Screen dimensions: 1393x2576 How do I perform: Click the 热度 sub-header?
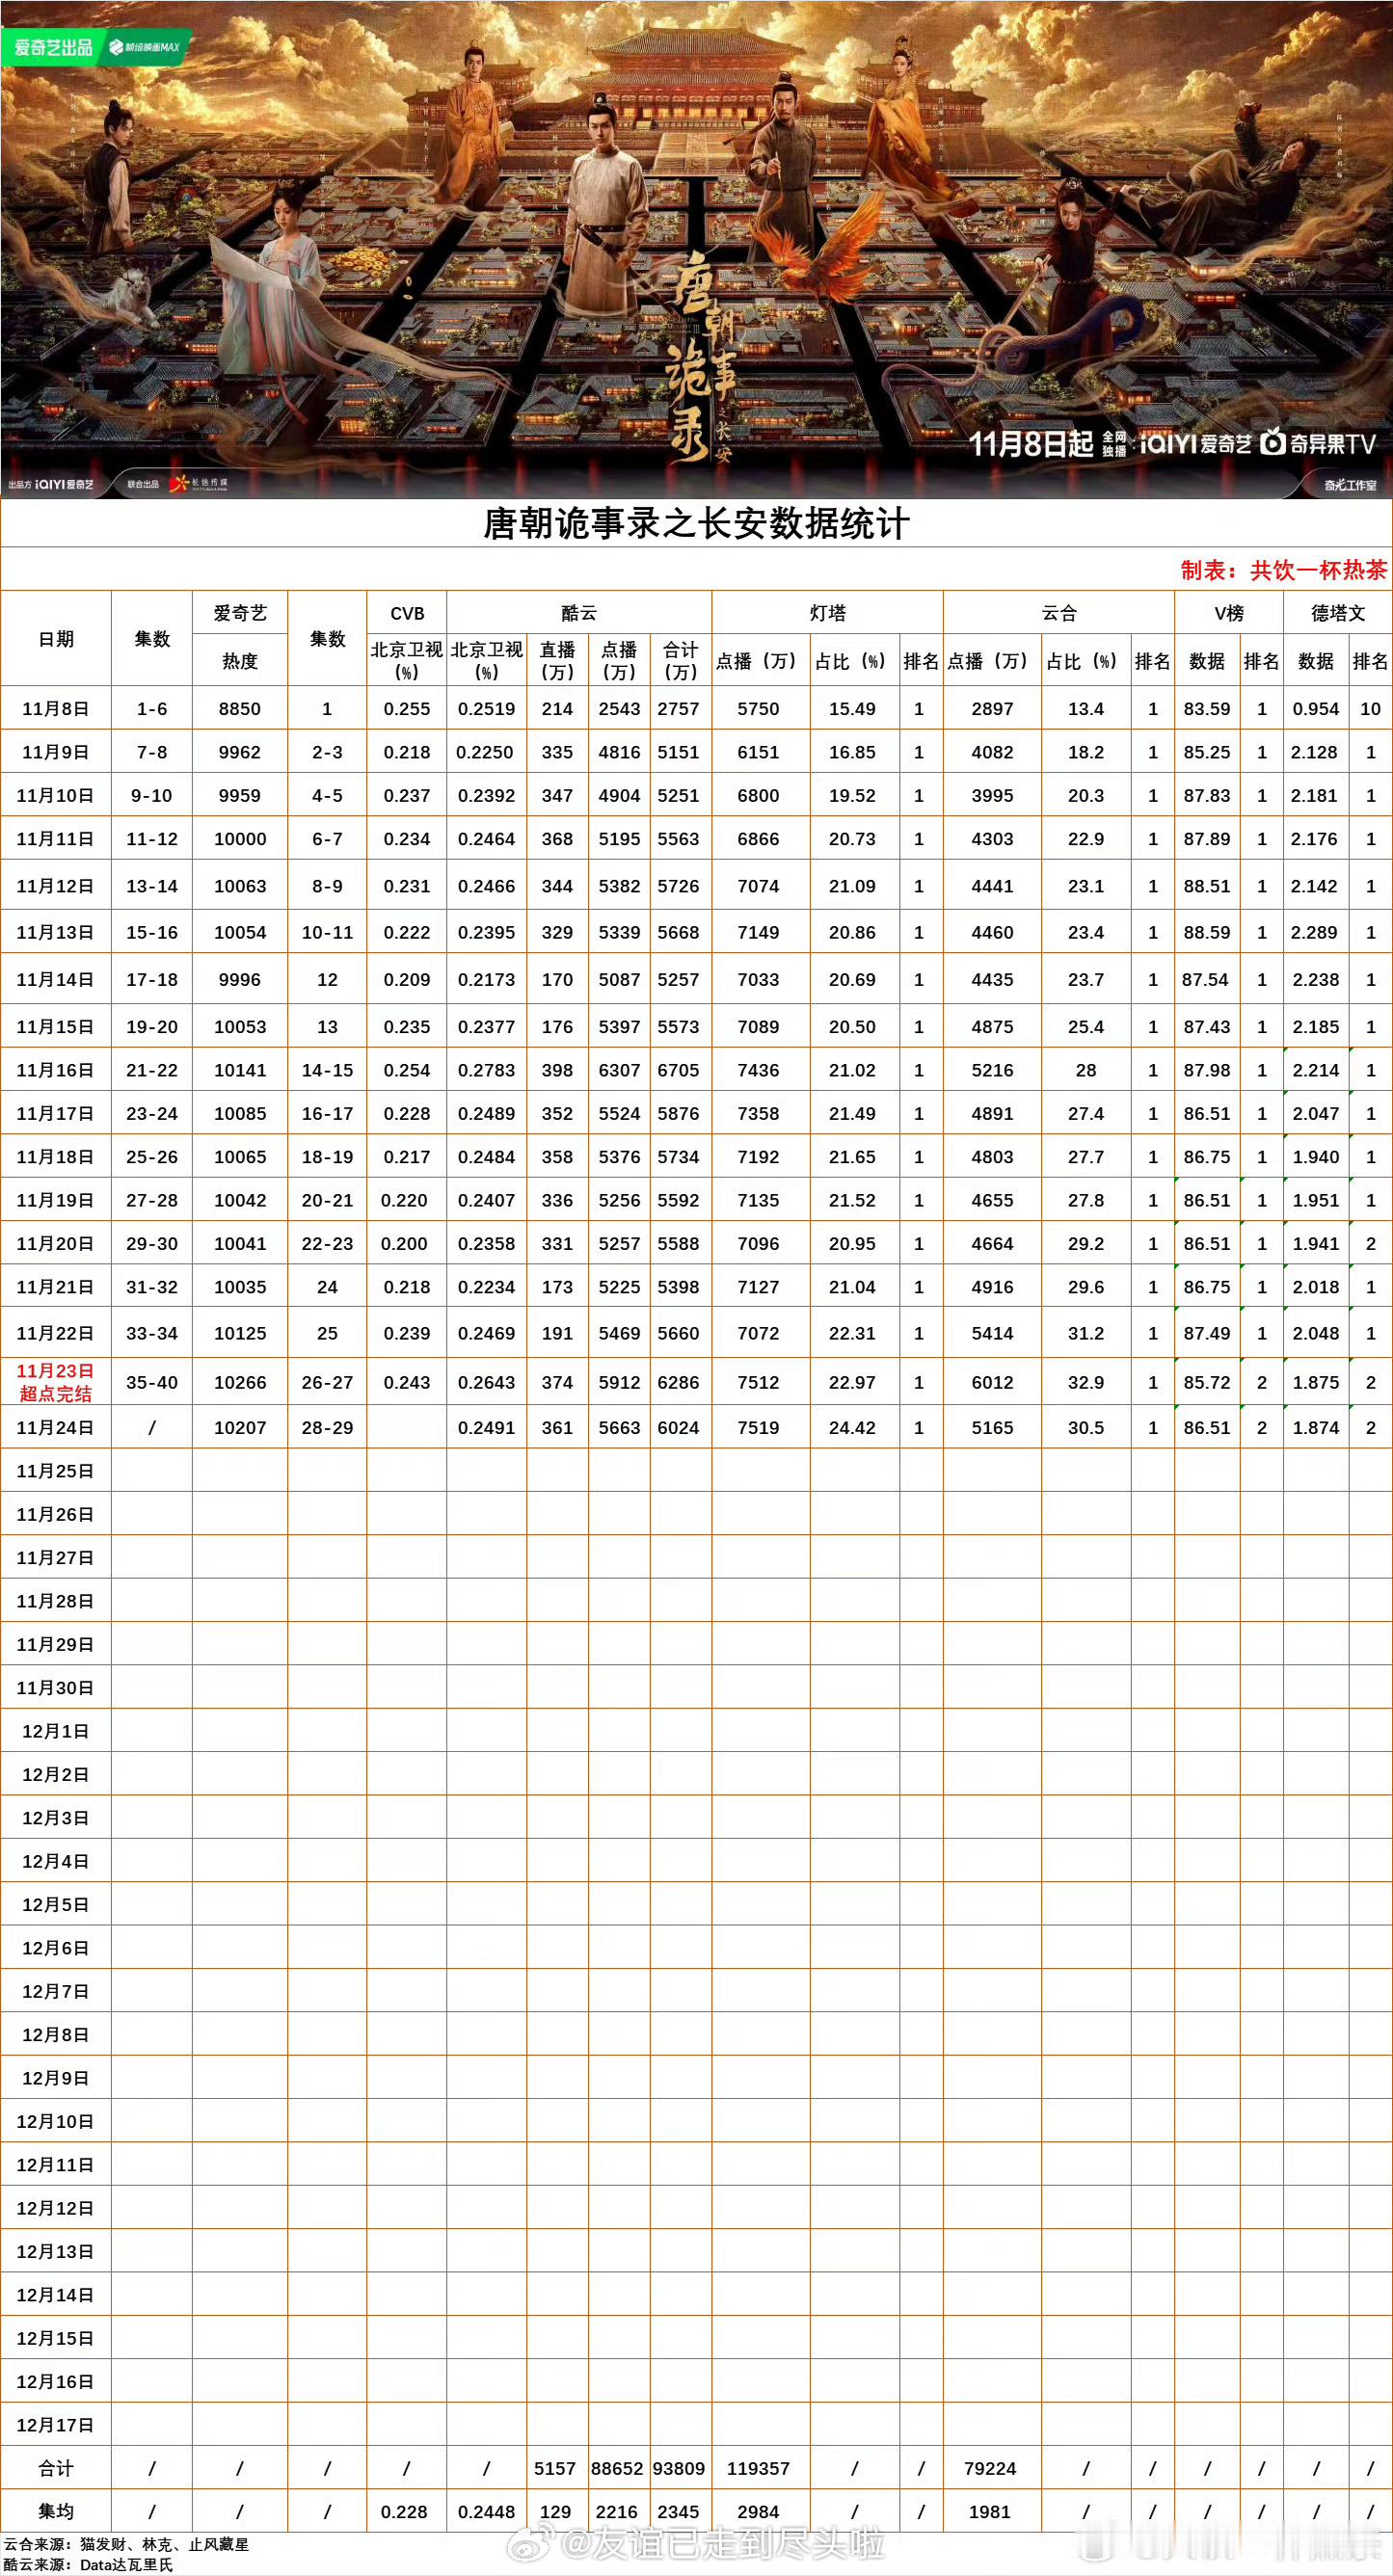[x=240, y=661]
